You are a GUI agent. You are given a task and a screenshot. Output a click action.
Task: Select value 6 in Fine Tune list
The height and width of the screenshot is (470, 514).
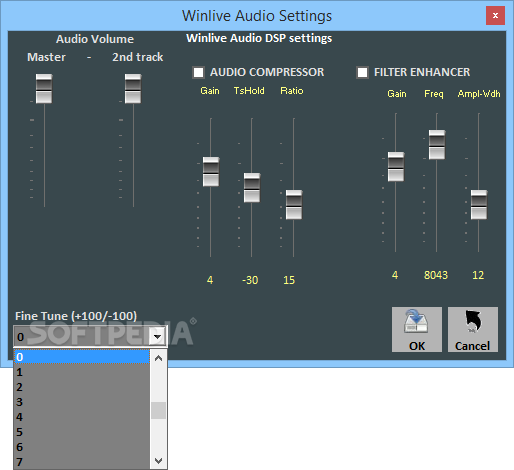(x=81, y=447)
